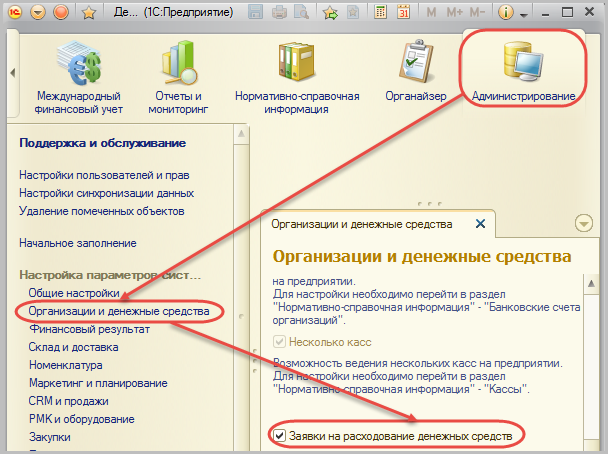Toggle the Несколько касс checkbox

pyautogui.click(x=280, y=341)
